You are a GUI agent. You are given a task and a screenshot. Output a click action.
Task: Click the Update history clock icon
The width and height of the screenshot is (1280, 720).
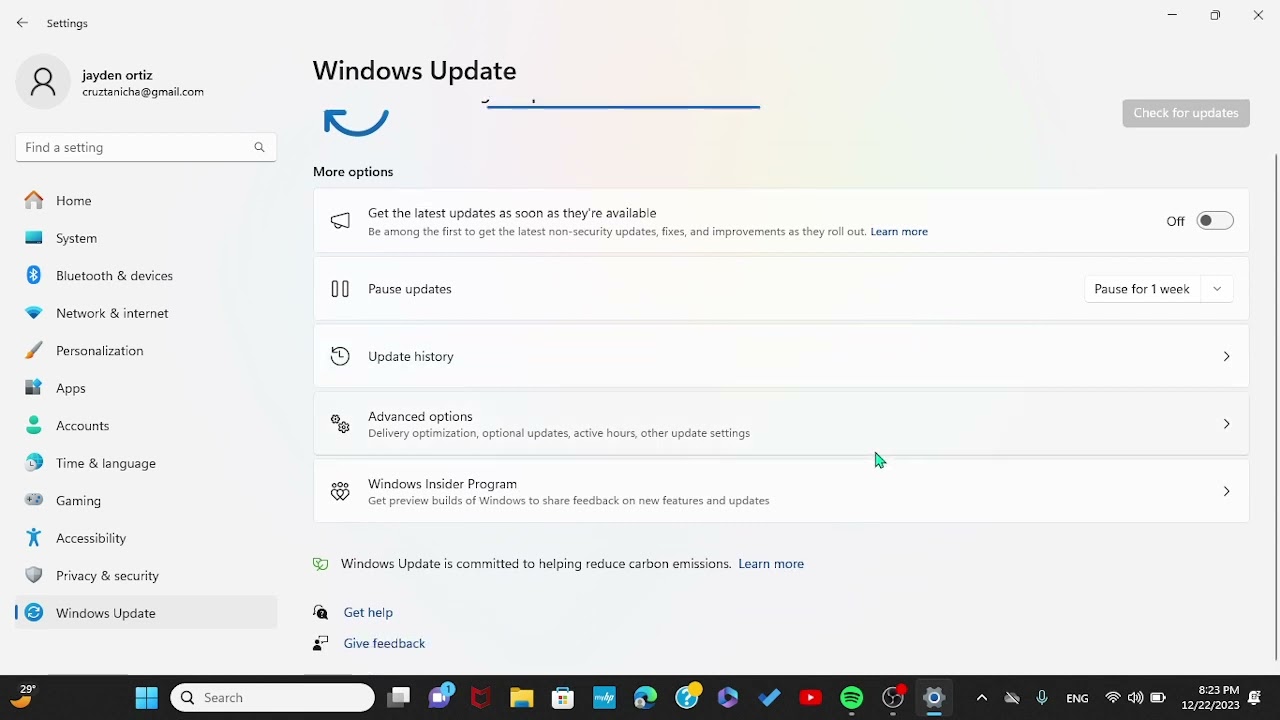click(x=340, y=356)
